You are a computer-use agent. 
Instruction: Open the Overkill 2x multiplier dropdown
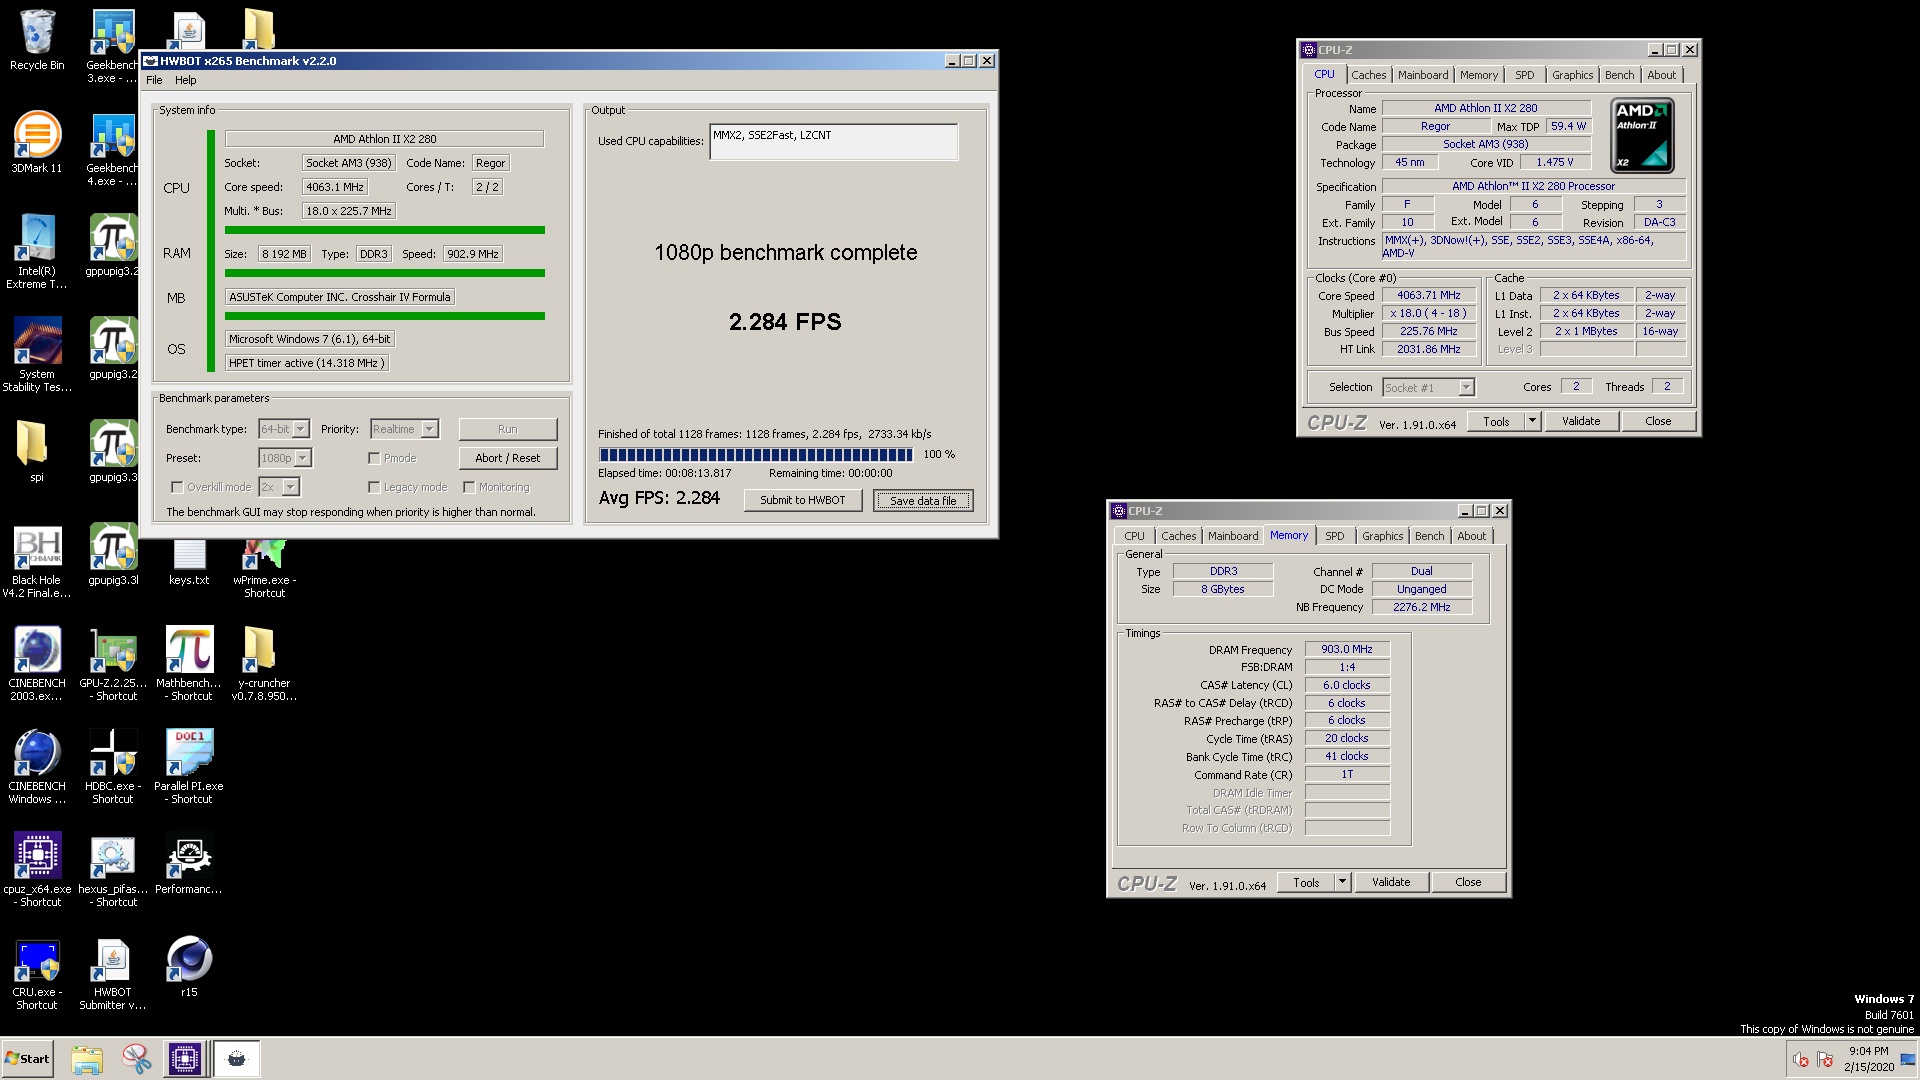tap(279, 487)
